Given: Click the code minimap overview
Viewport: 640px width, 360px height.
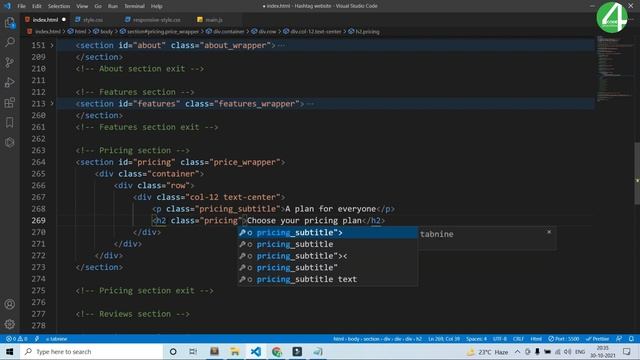Looking at the screenshot, I should tap(614, 69).
